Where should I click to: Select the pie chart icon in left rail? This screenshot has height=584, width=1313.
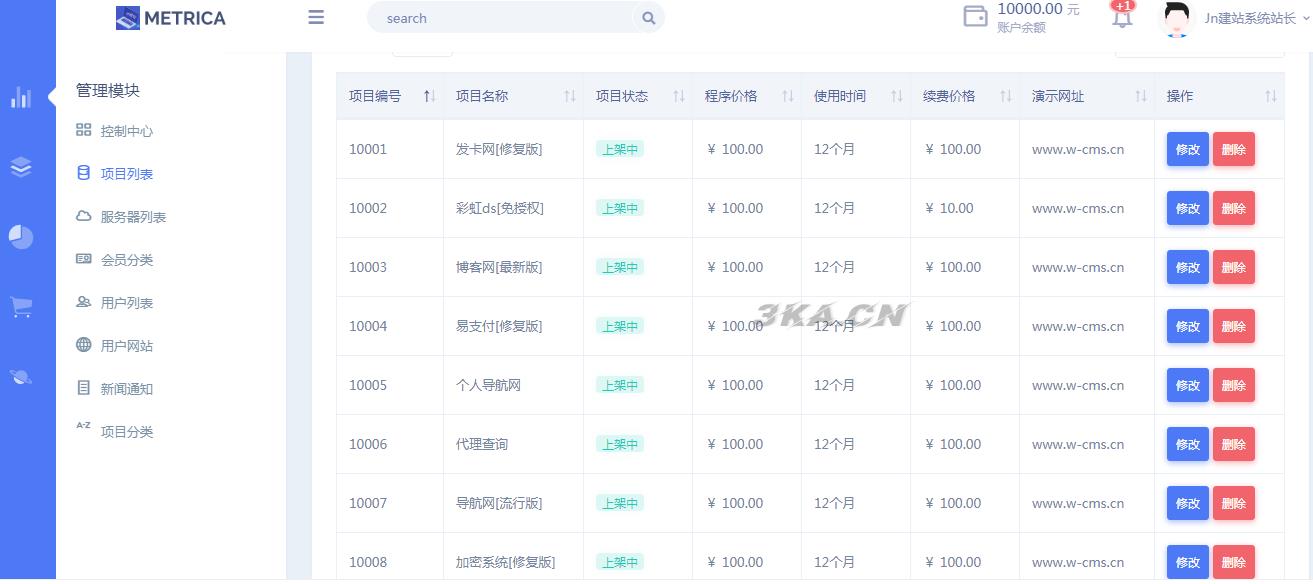click(21, 237)
